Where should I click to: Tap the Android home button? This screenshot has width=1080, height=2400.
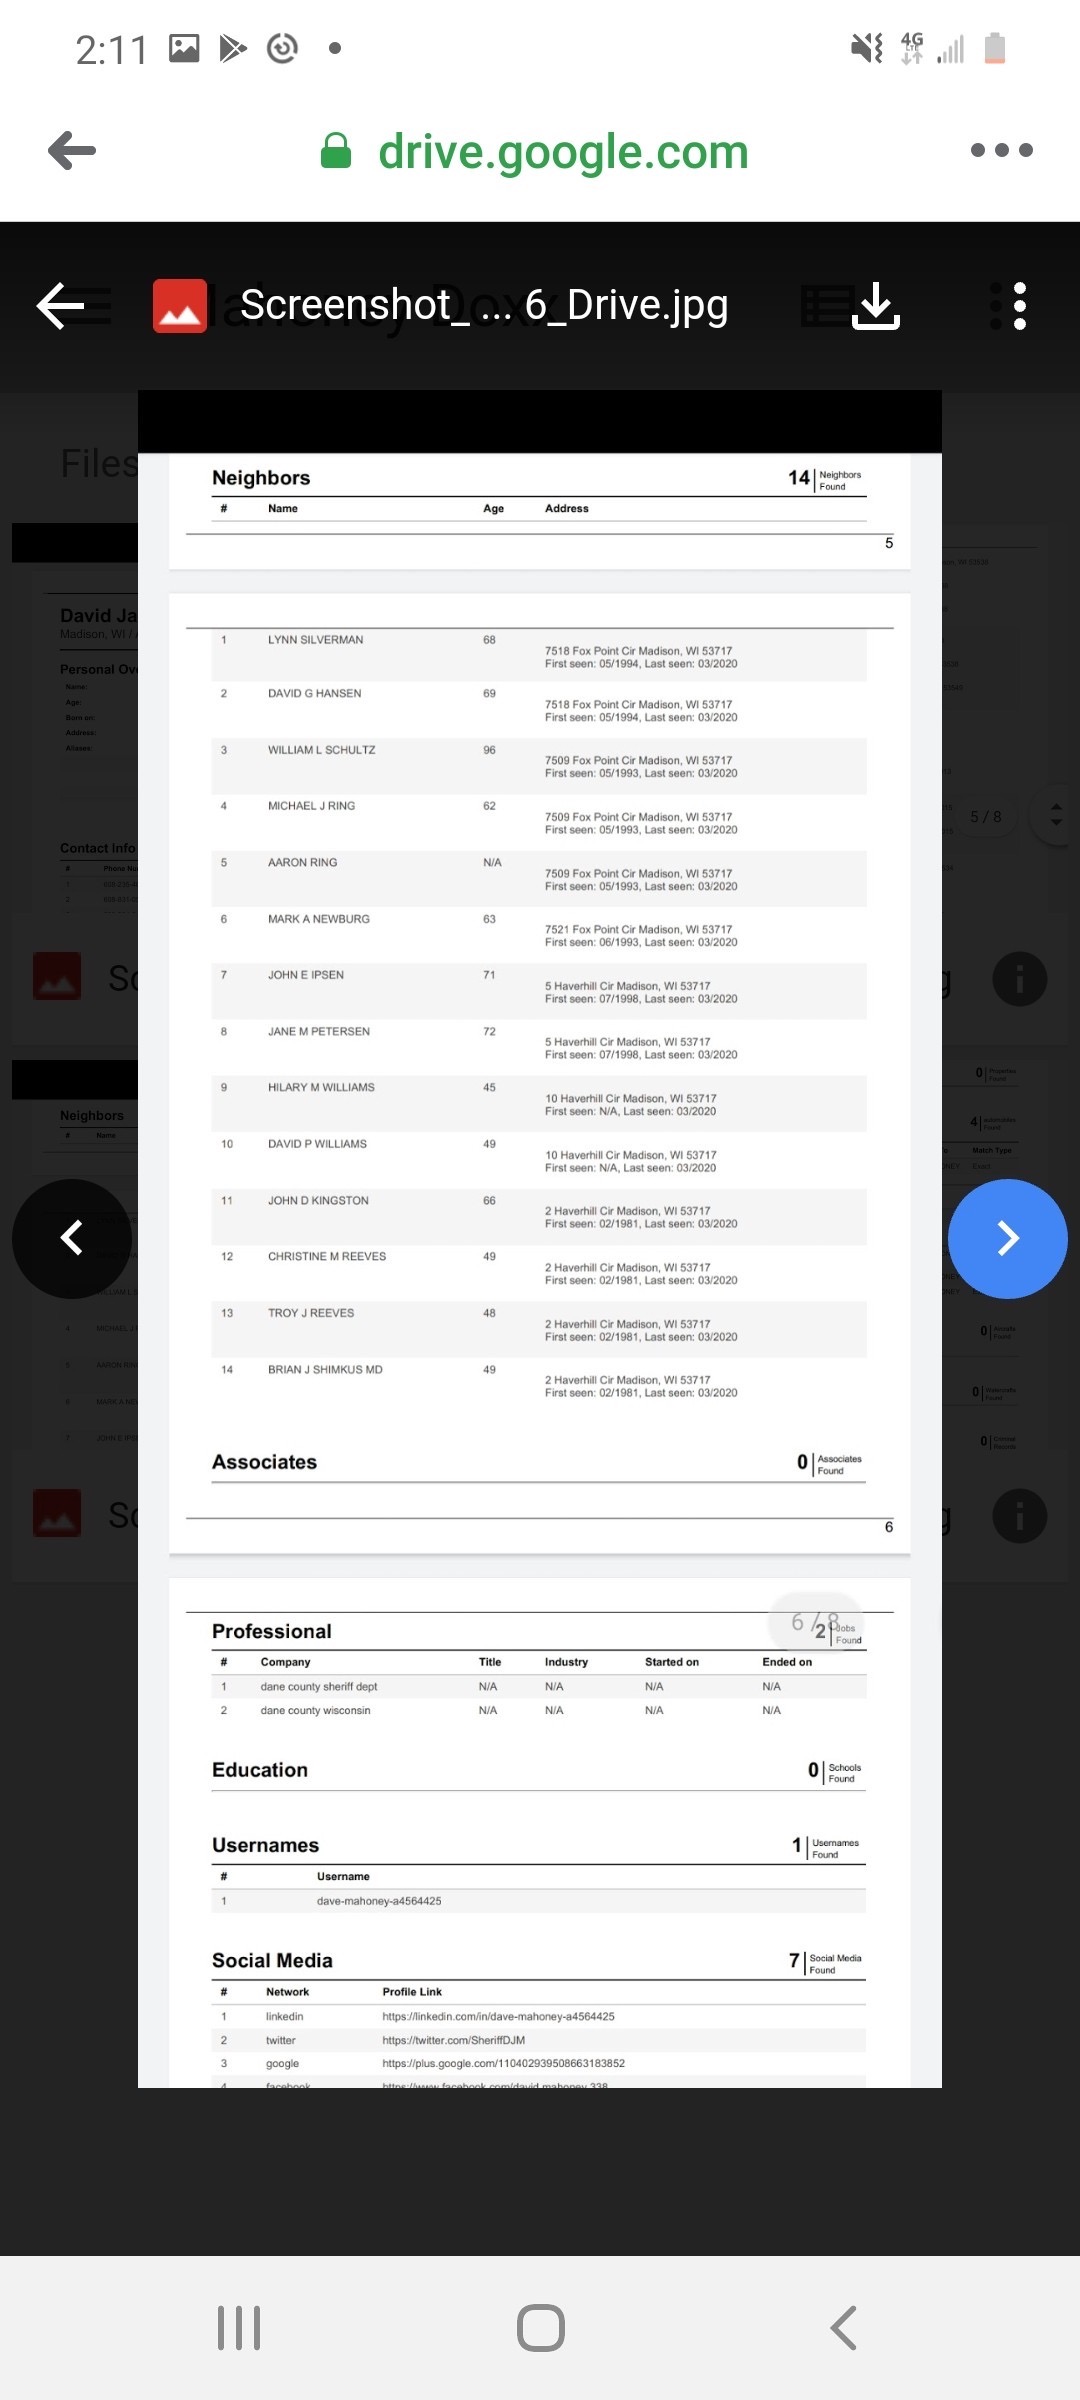(x=541, y=2328)
